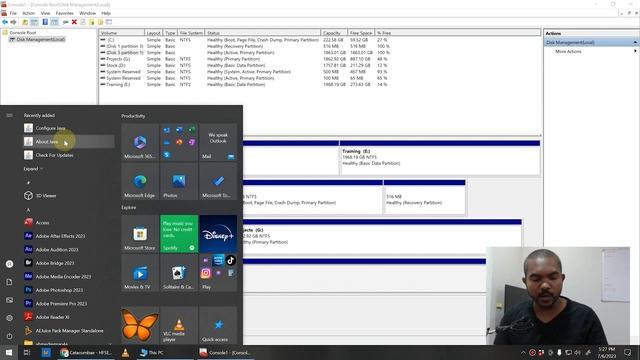
Task: Open the Start menu user account icon
Action: pyautogui.click(x=9, y=264)
